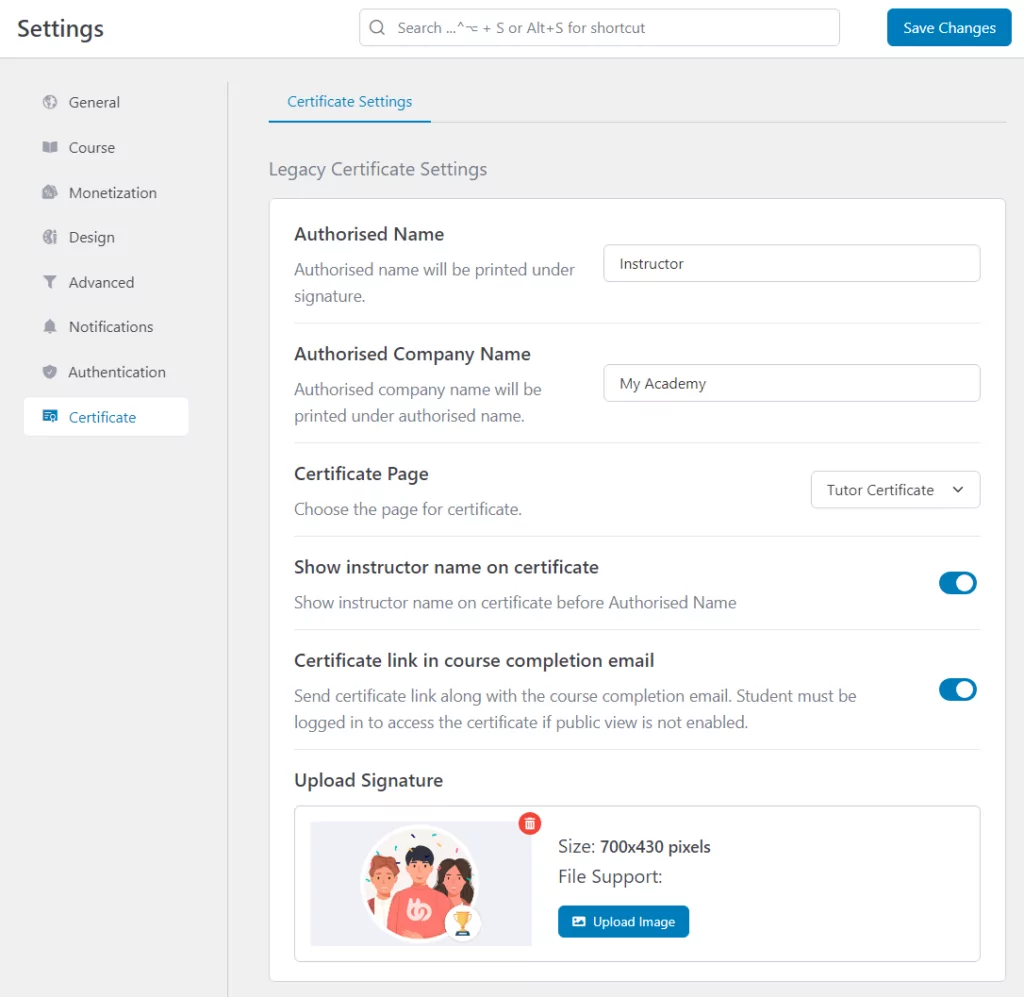This screenshot has height=997, width=1024.
Task: Click the Notifications bell icon
Action: pos(50,326)
